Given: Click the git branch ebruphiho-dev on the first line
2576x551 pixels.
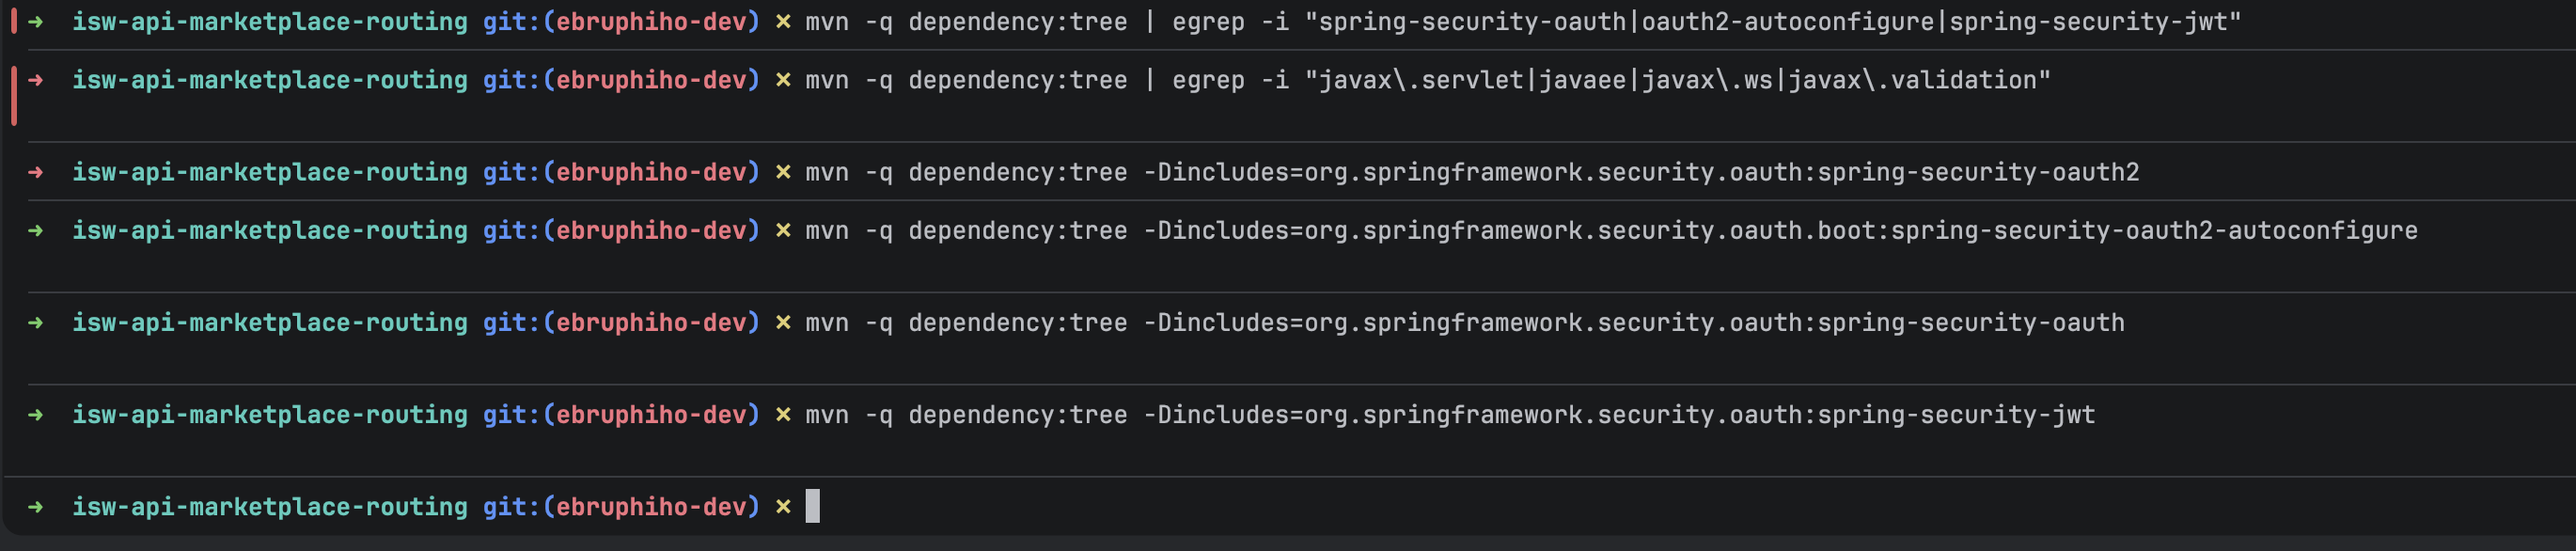Looking at the screenshot, I should click(x=651, y=22).
